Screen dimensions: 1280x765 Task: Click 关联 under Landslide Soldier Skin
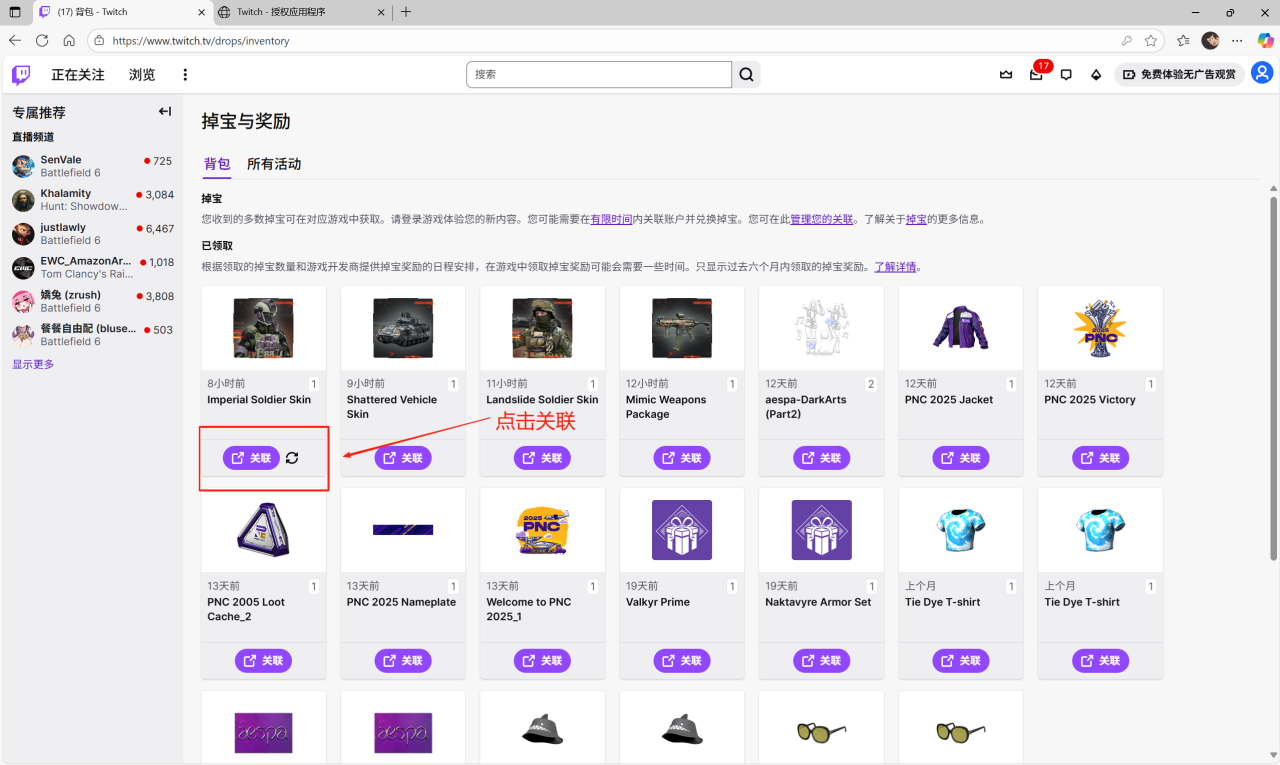click(x=542, y=458)
